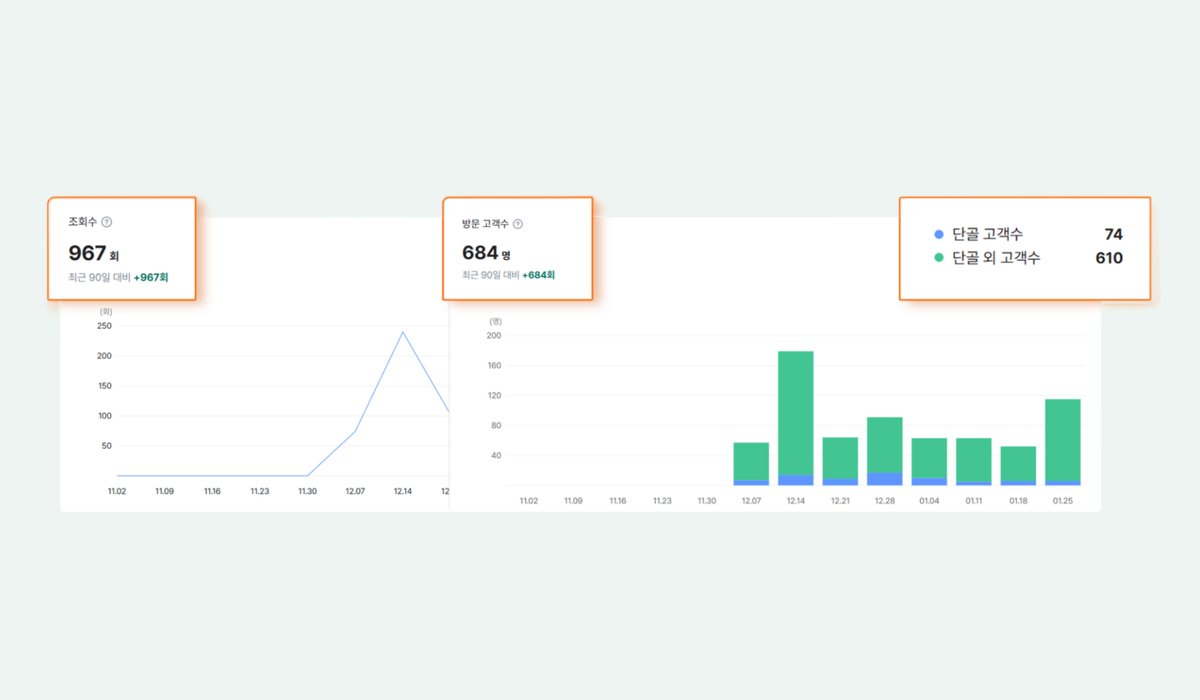The width and height of the screenshot is (1200, 700).
Task: Click the 01.11 bar in visitor chart
Action: pos(974,462)
